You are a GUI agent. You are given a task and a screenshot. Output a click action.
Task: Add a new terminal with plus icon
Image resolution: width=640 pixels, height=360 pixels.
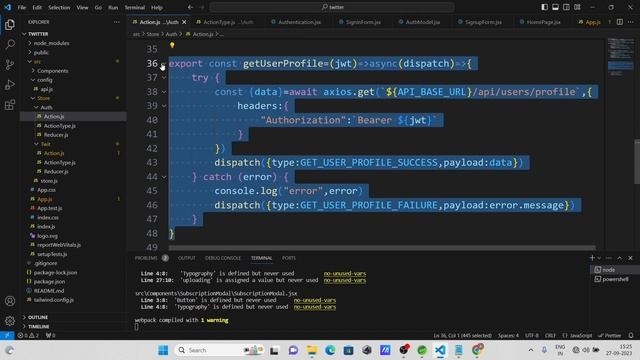point(592,258)
